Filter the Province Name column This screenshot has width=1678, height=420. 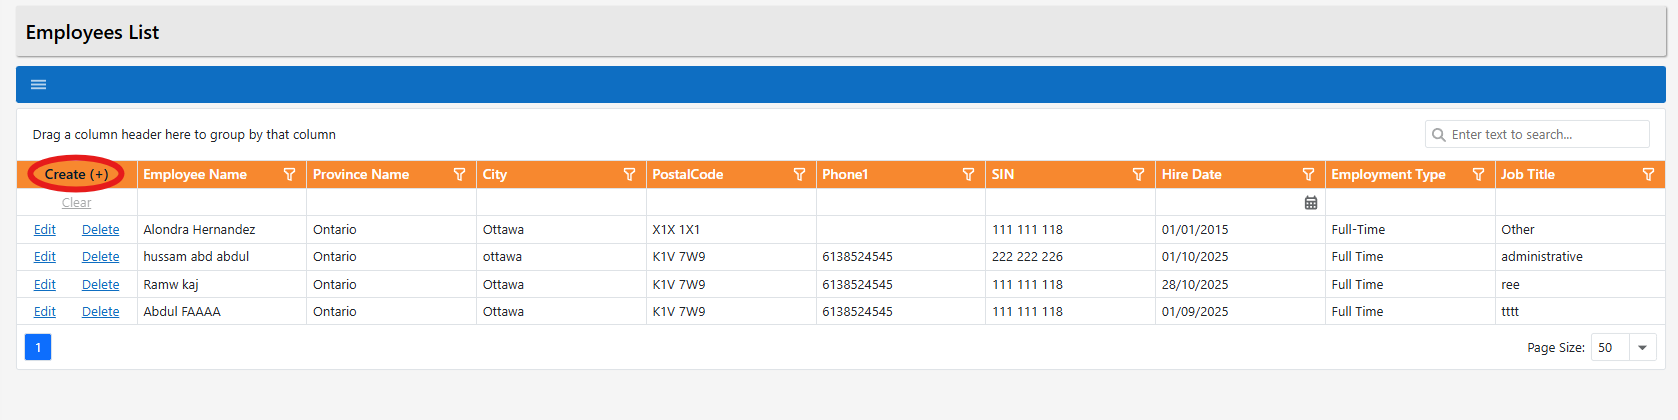[460, 174]
